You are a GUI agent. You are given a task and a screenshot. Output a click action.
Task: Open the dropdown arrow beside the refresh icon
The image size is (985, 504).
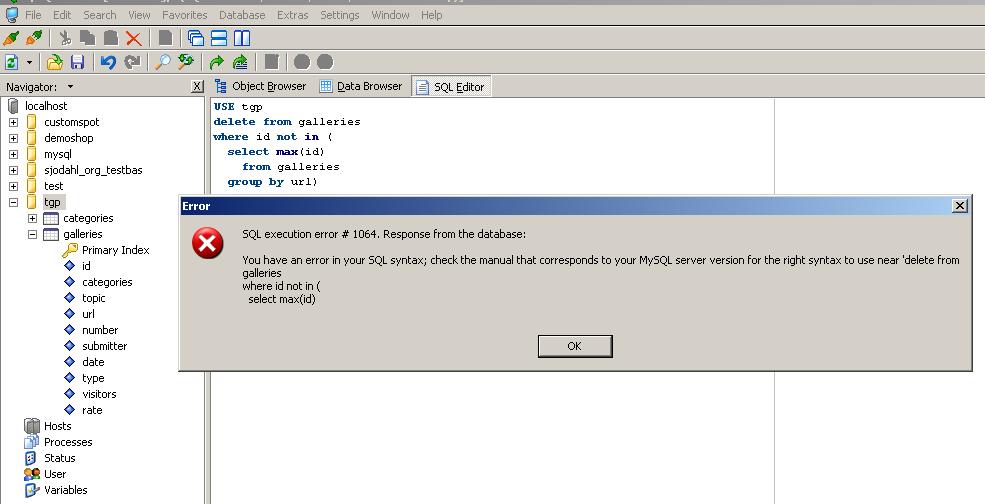click(x=29, y=62)
